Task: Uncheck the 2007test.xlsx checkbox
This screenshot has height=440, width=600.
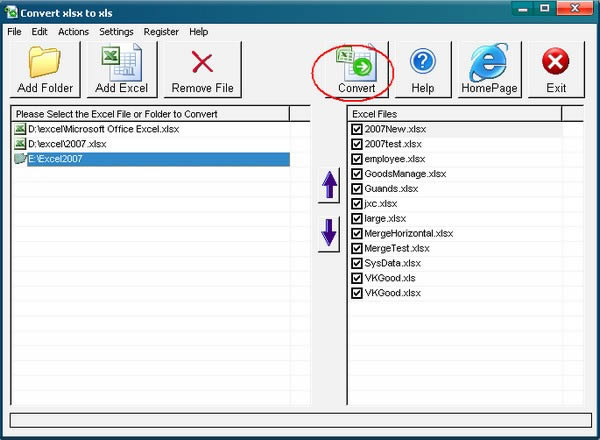Action: point(357,144)
